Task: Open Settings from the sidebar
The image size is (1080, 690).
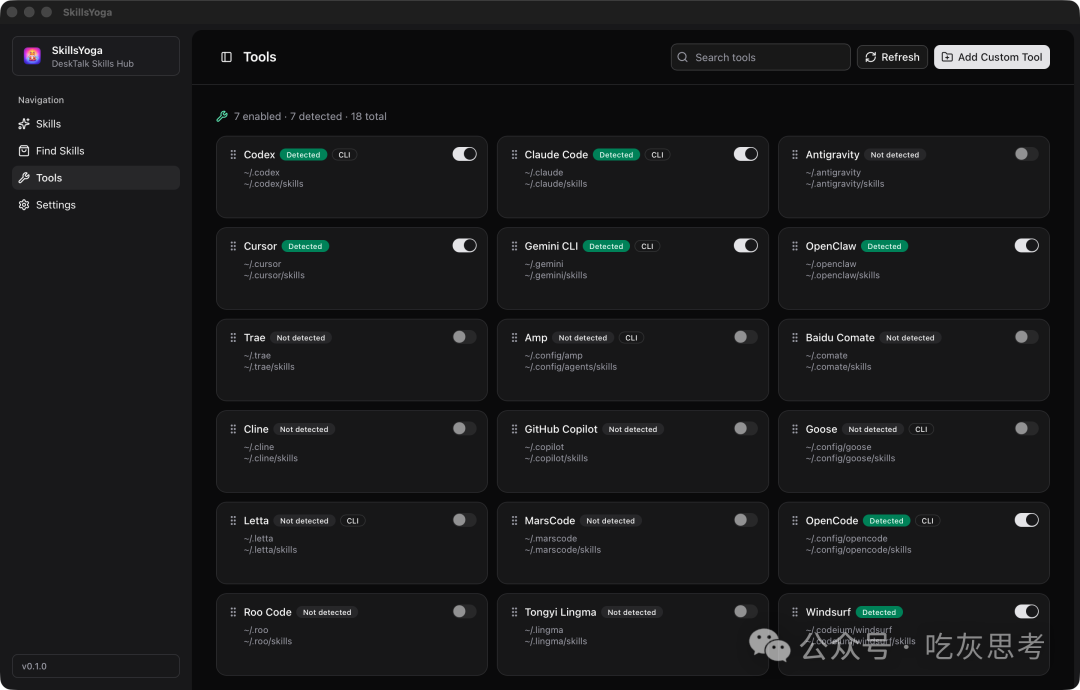Action: [x=96, y=205]
